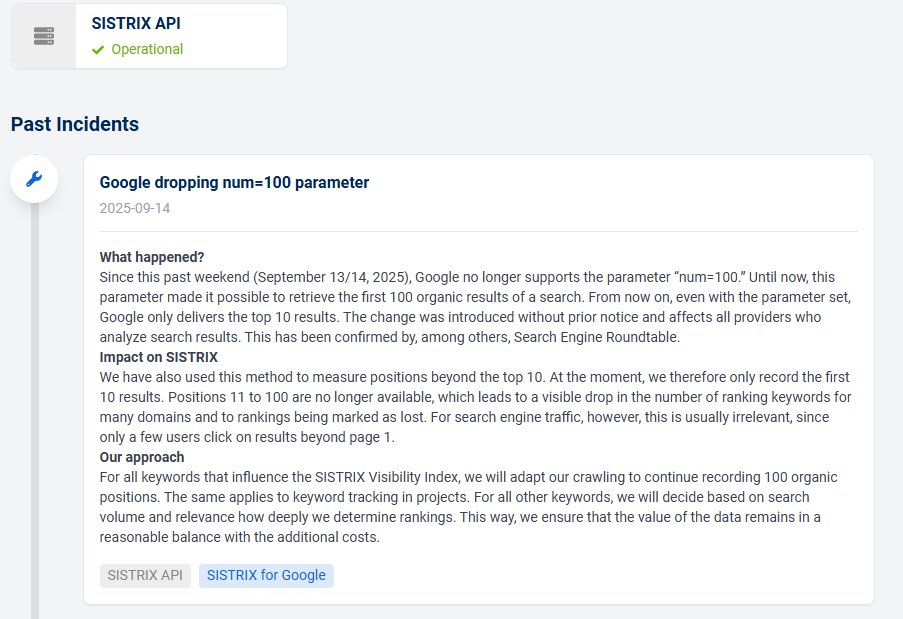Click the 'What happened?' subheading

pyautogui.click(x=152, y=257)
